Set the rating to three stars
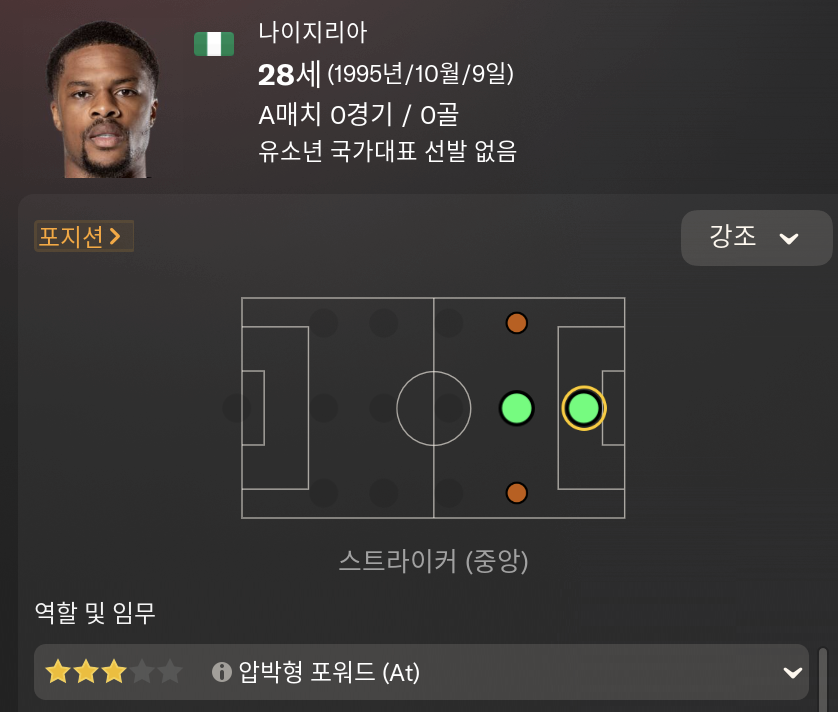 pos(112,673)
